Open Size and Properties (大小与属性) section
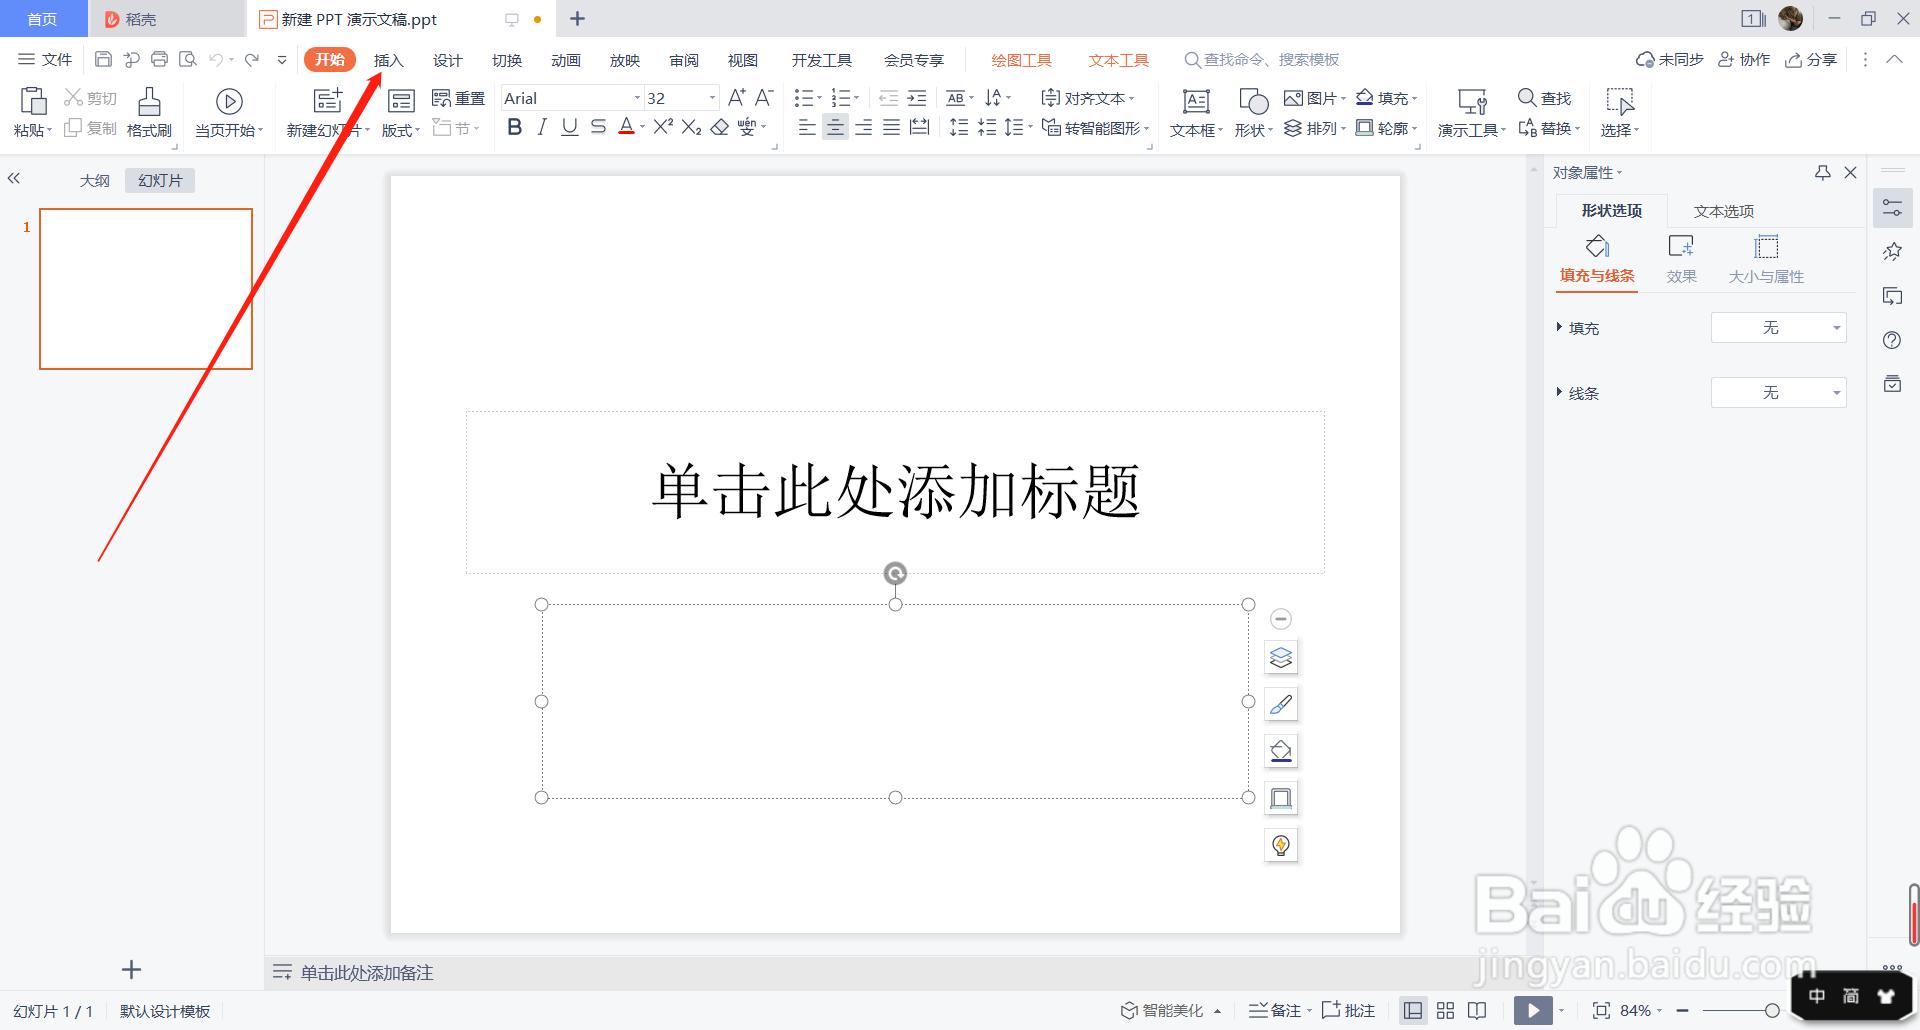 pyautogui.click(x=1766, y=259)
